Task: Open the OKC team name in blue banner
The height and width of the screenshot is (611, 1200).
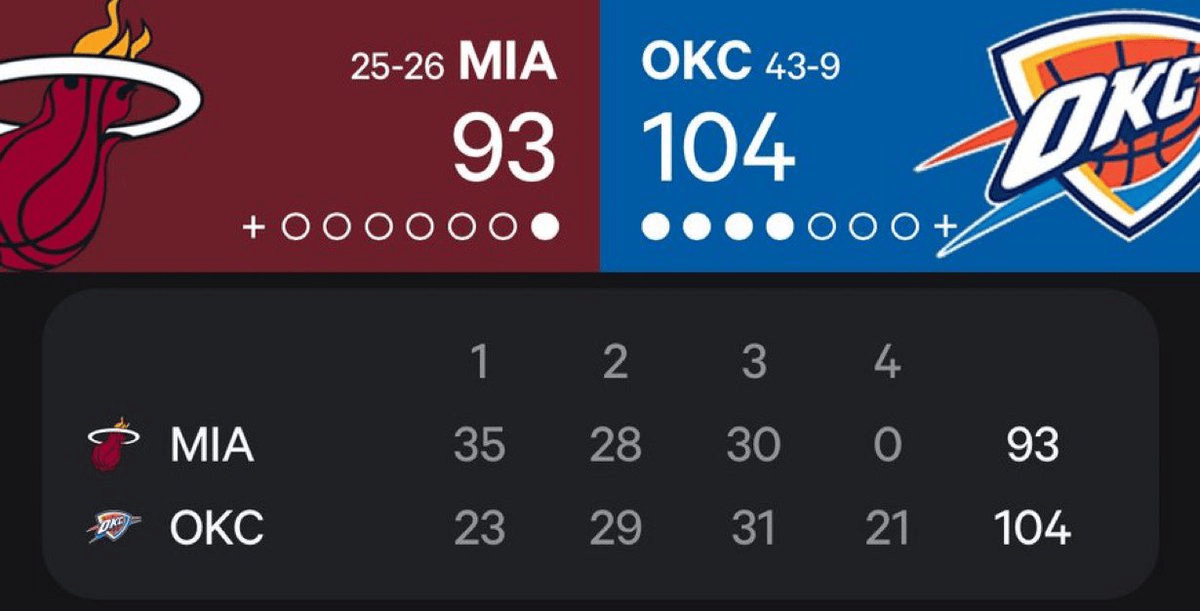Action: pyautogui.click(x=696, y=64)
